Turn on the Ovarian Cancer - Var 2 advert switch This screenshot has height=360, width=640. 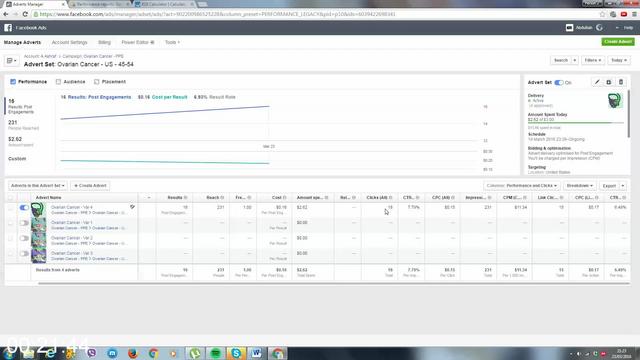(24, 238)
